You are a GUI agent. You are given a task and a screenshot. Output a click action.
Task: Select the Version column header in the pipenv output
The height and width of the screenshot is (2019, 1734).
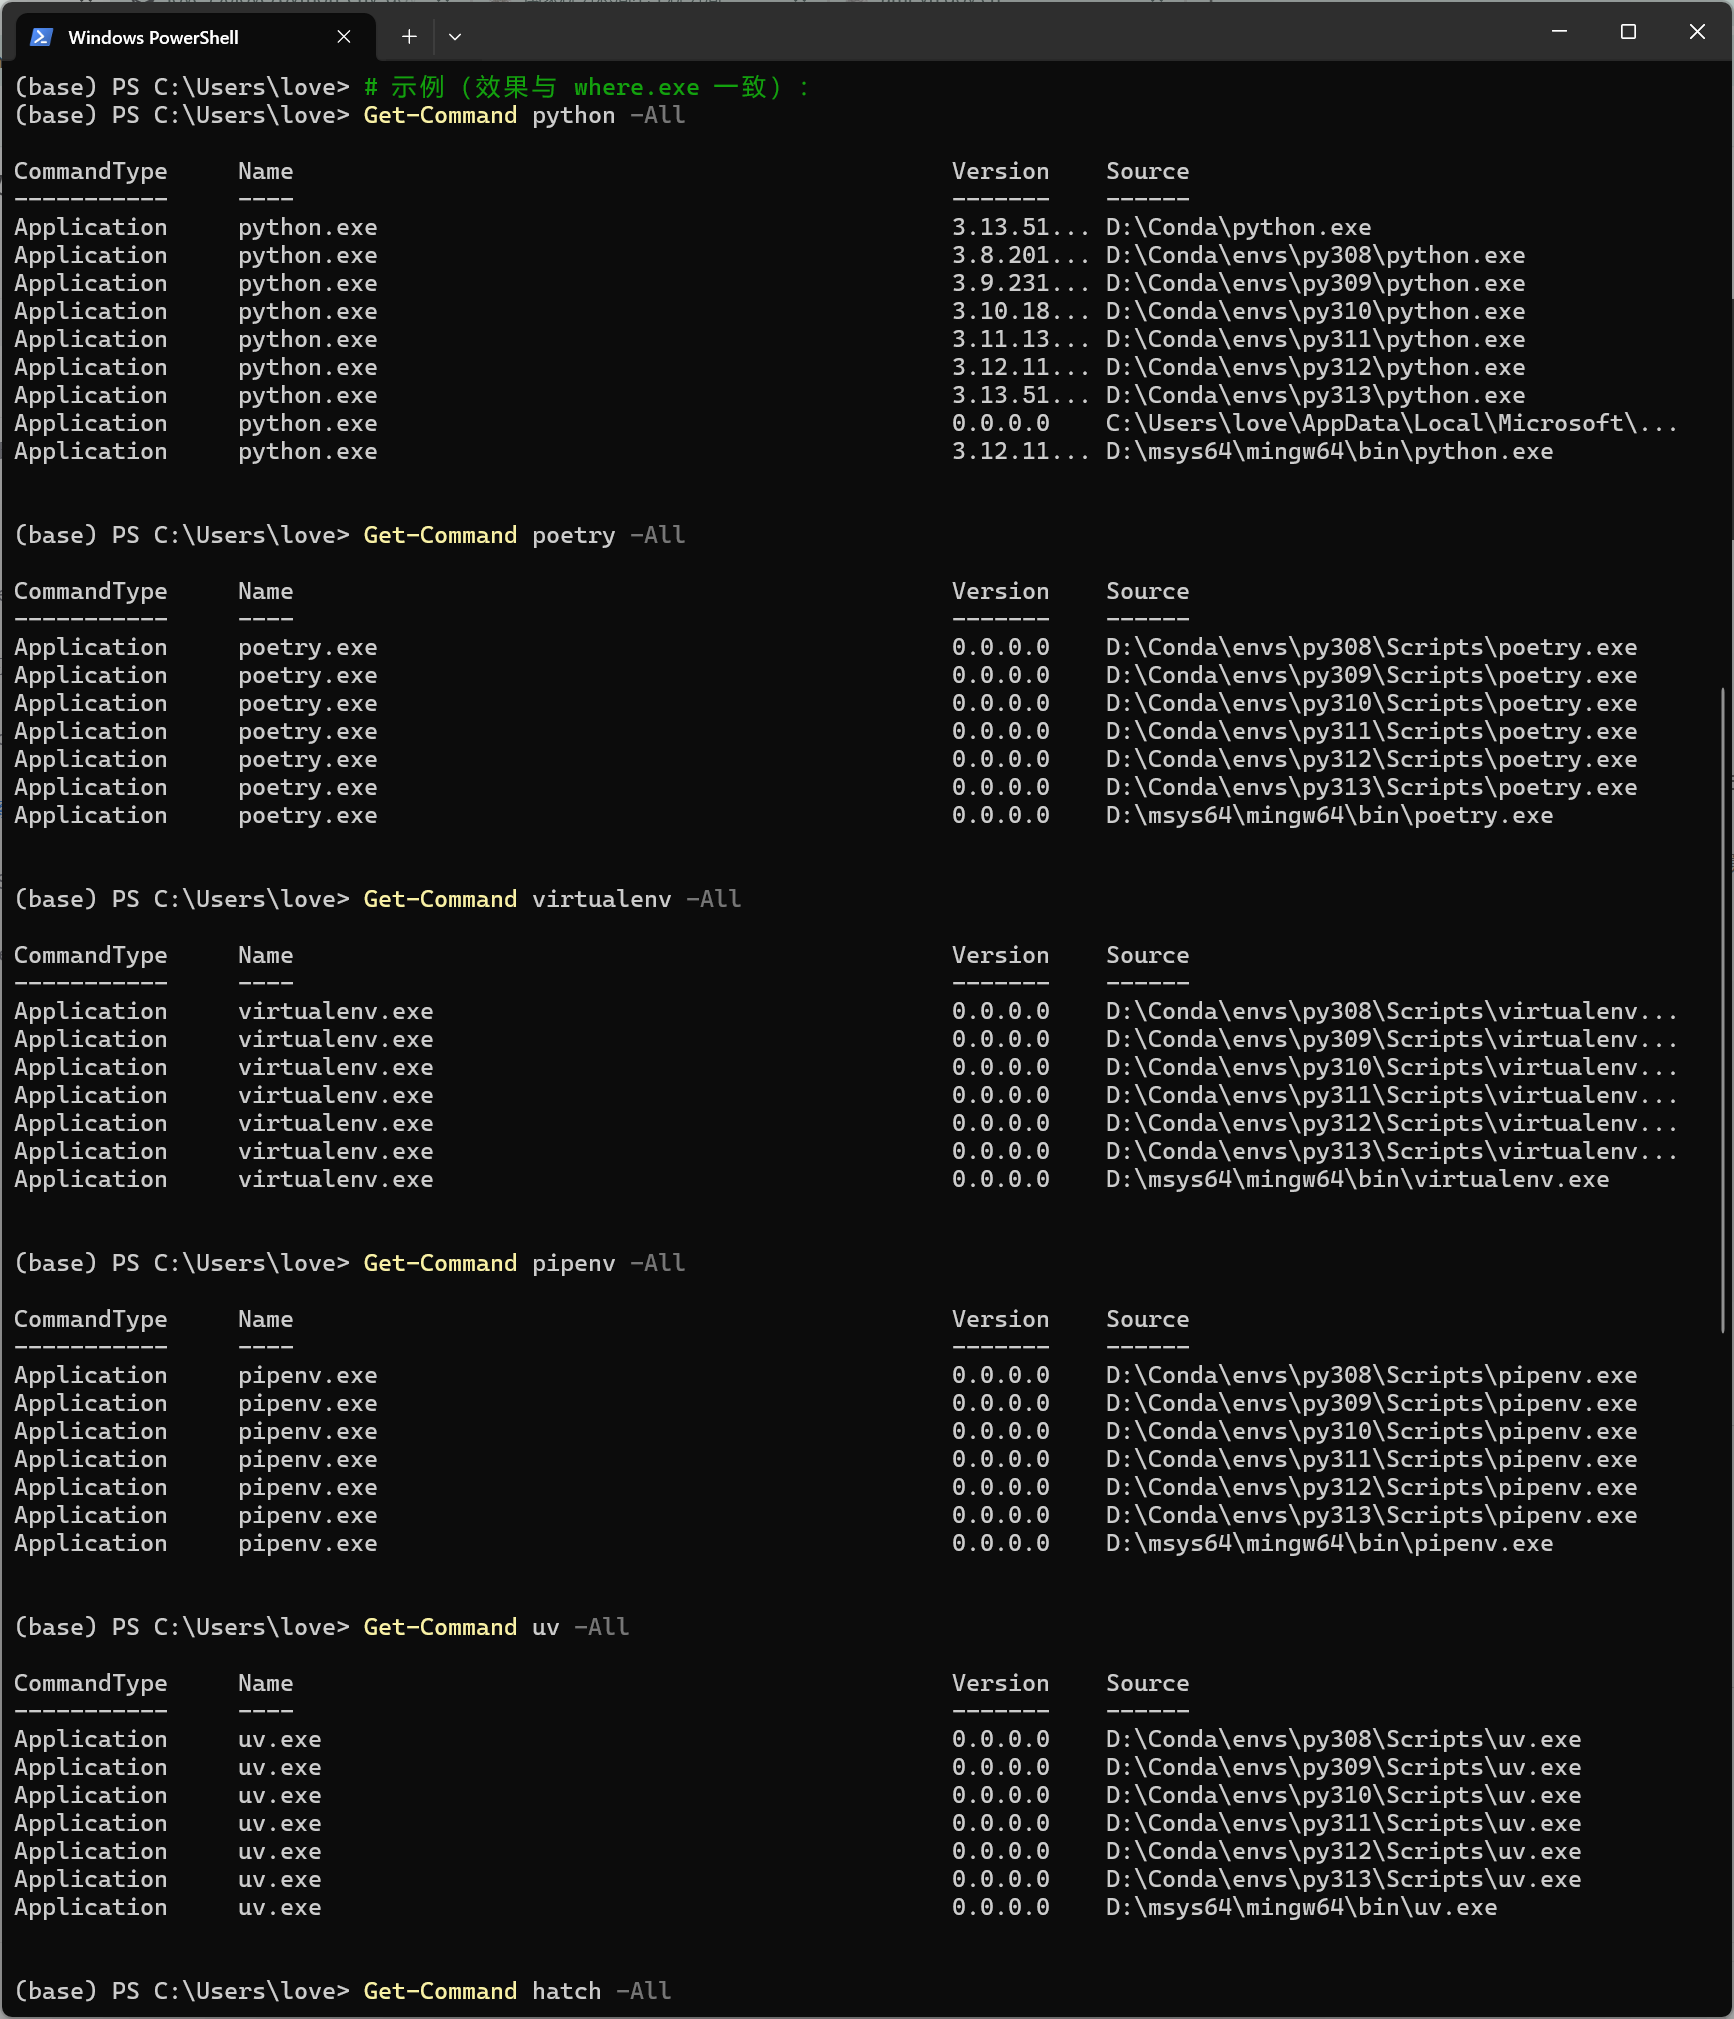coord(1000,1319)
